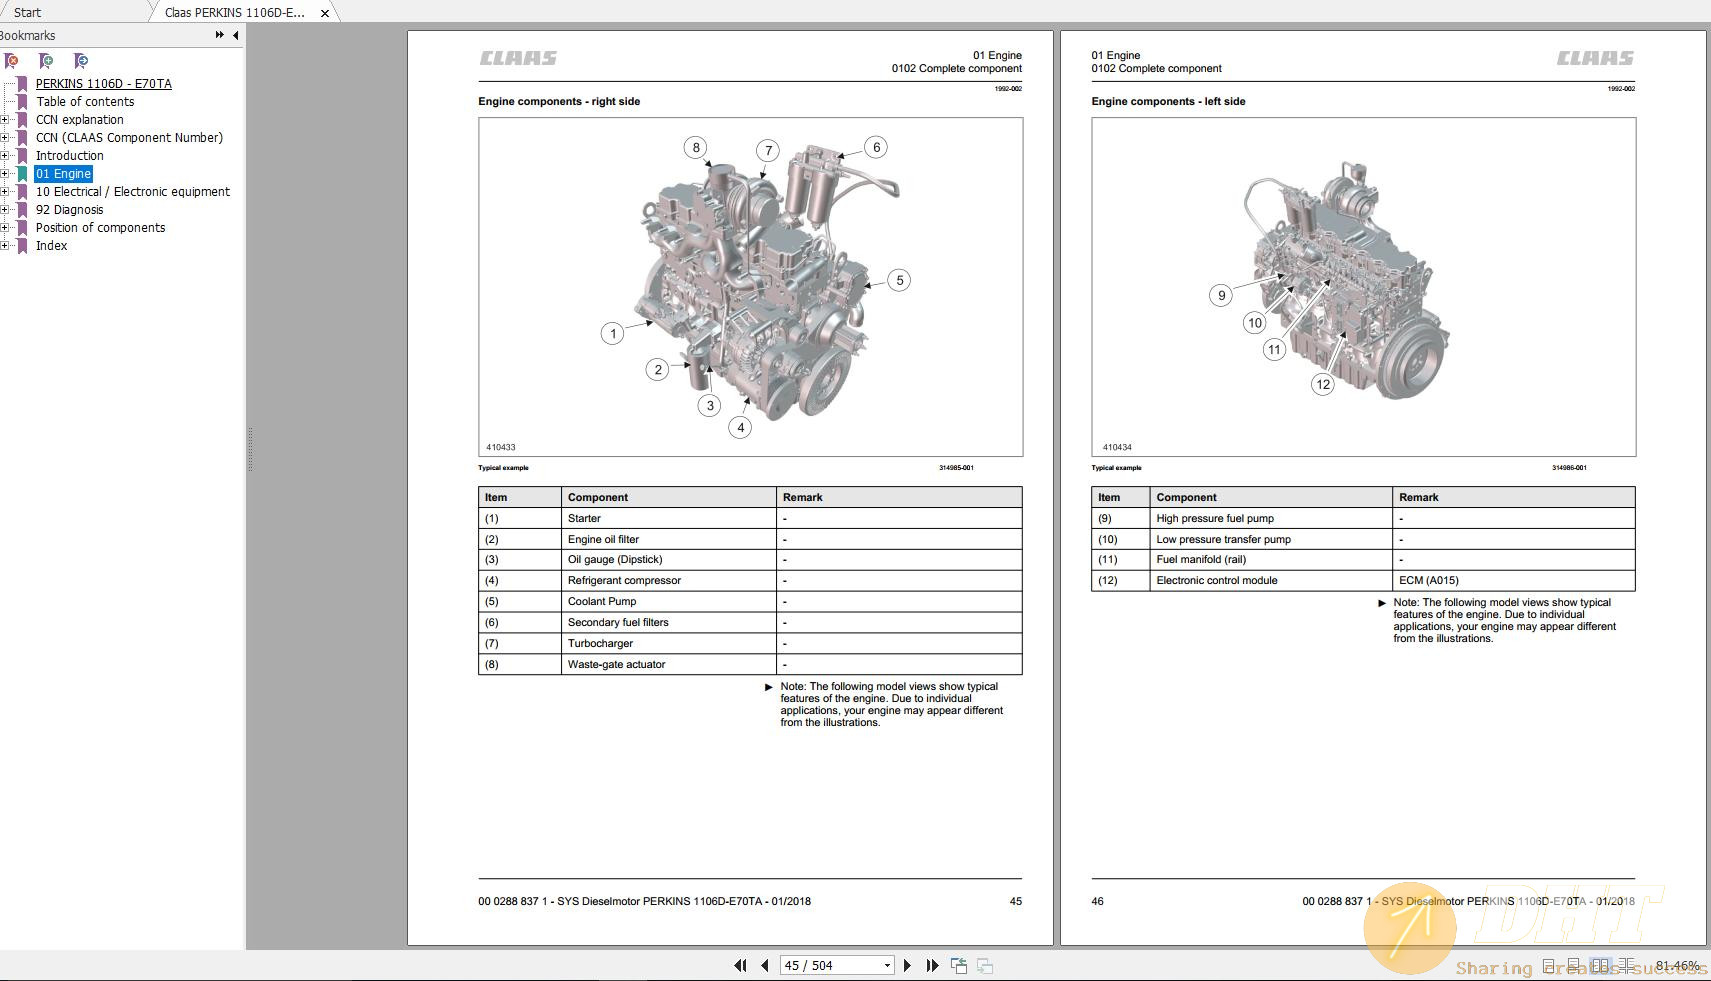Click the Fuel manifold (rail) cell

point(1270,559)
